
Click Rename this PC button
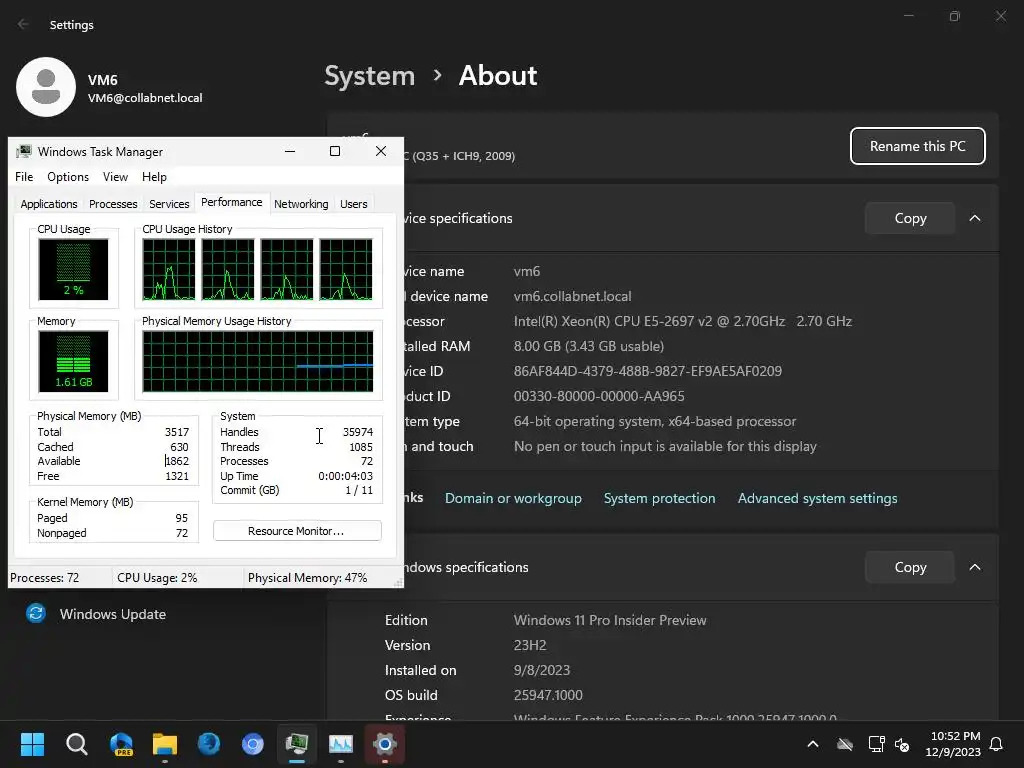coord(918,146)
